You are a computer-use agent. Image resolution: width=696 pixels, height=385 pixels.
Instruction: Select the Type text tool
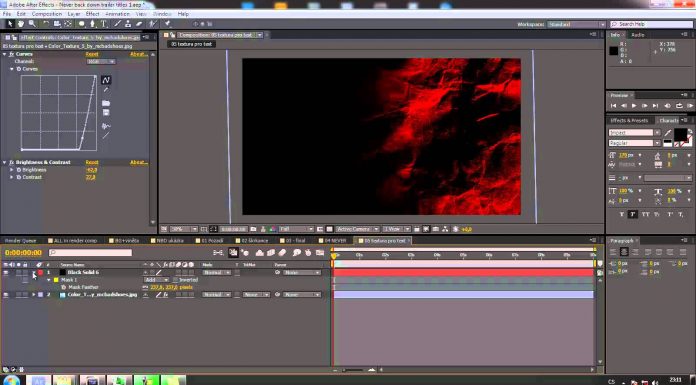pos(103,24)
